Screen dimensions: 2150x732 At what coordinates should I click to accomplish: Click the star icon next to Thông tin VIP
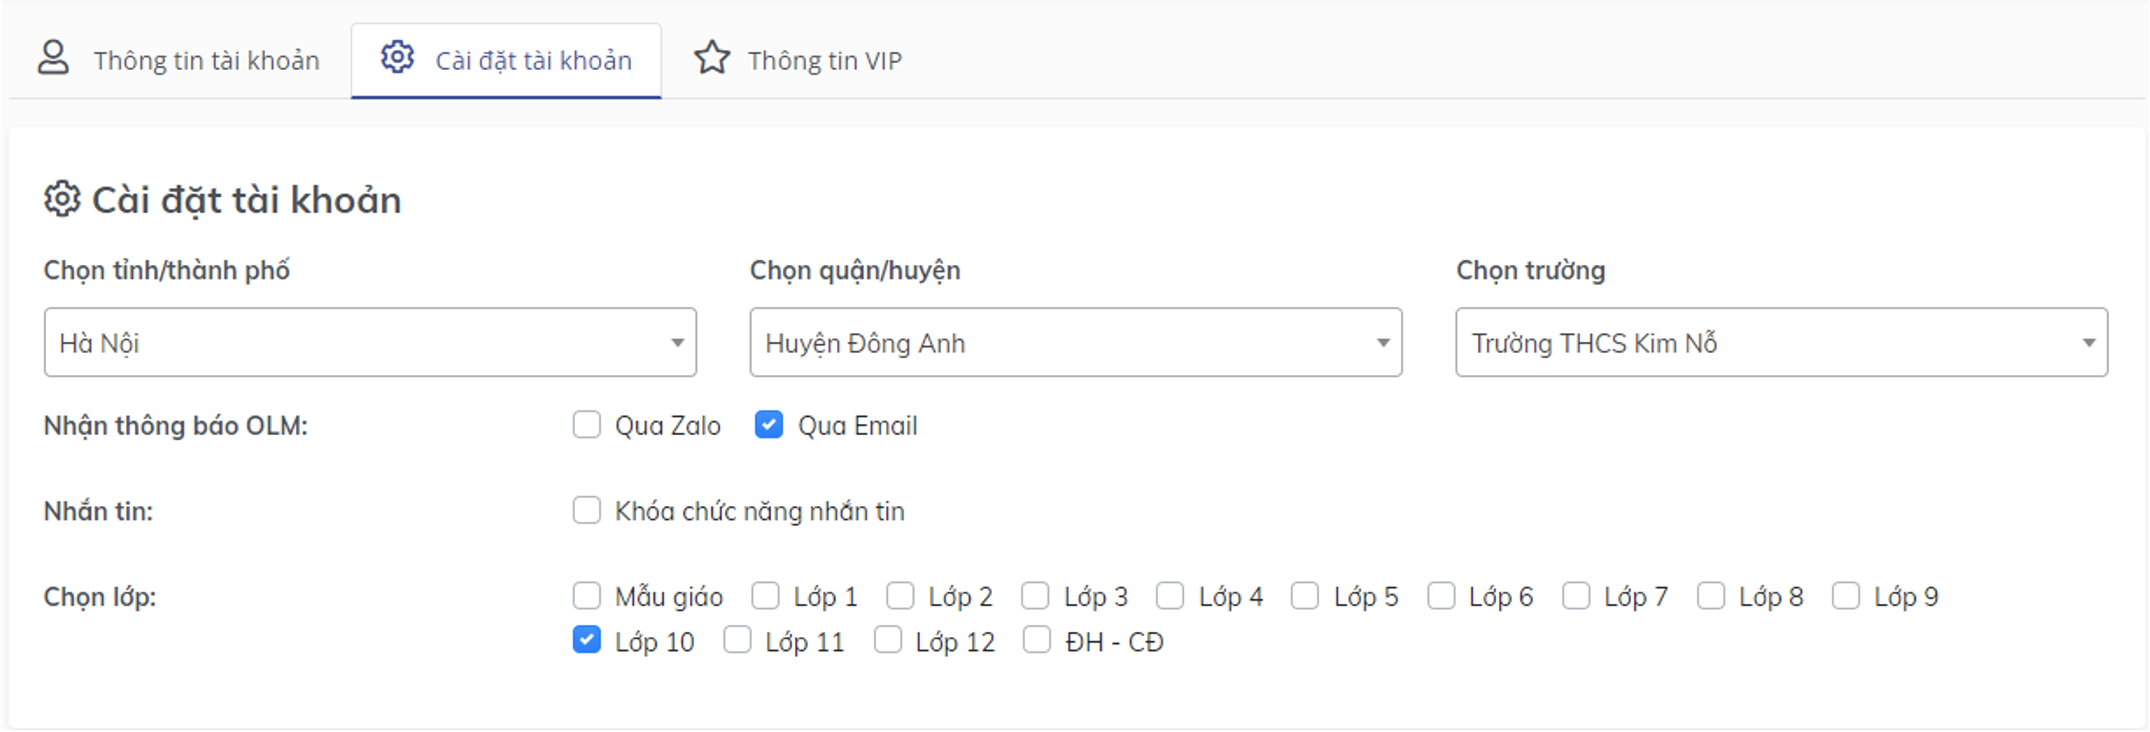tap(713, 58)
